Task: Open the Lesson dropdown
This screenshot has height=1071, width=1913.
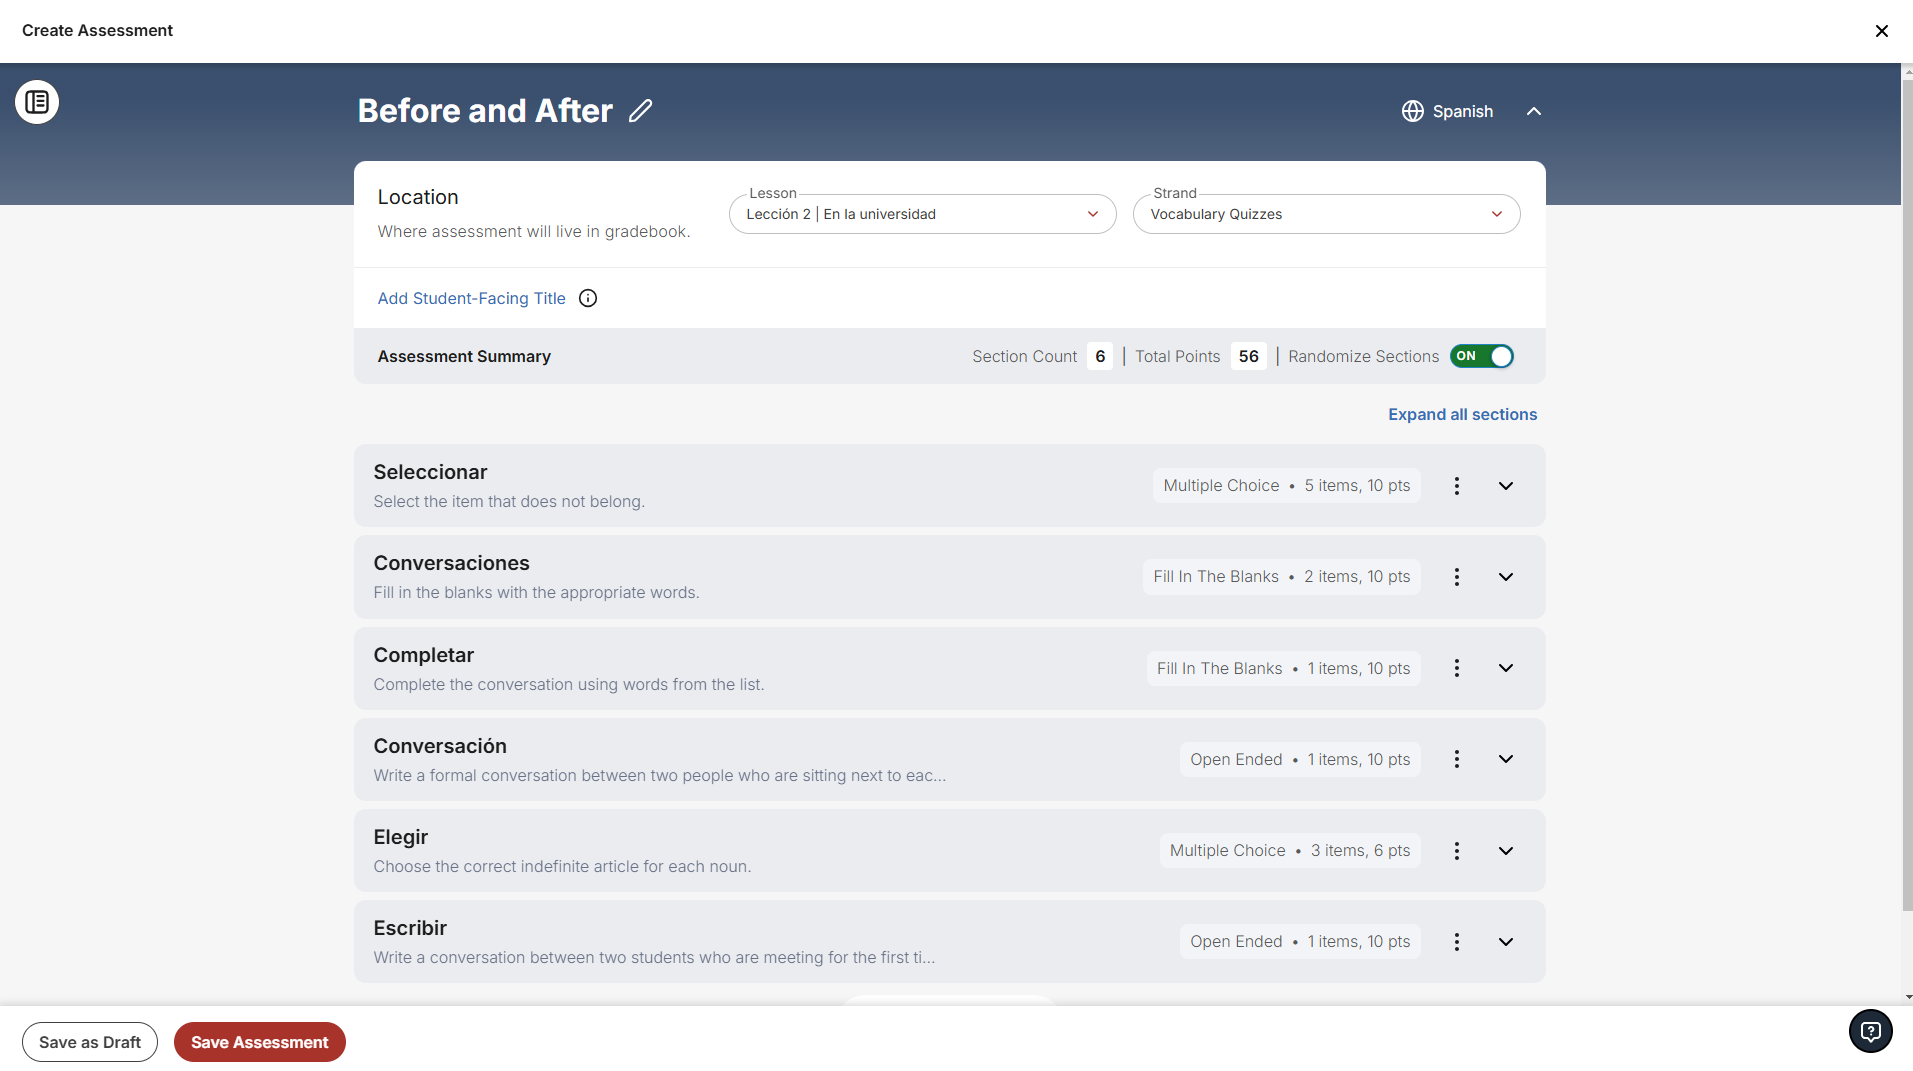Action: click(x=922, y=214)
